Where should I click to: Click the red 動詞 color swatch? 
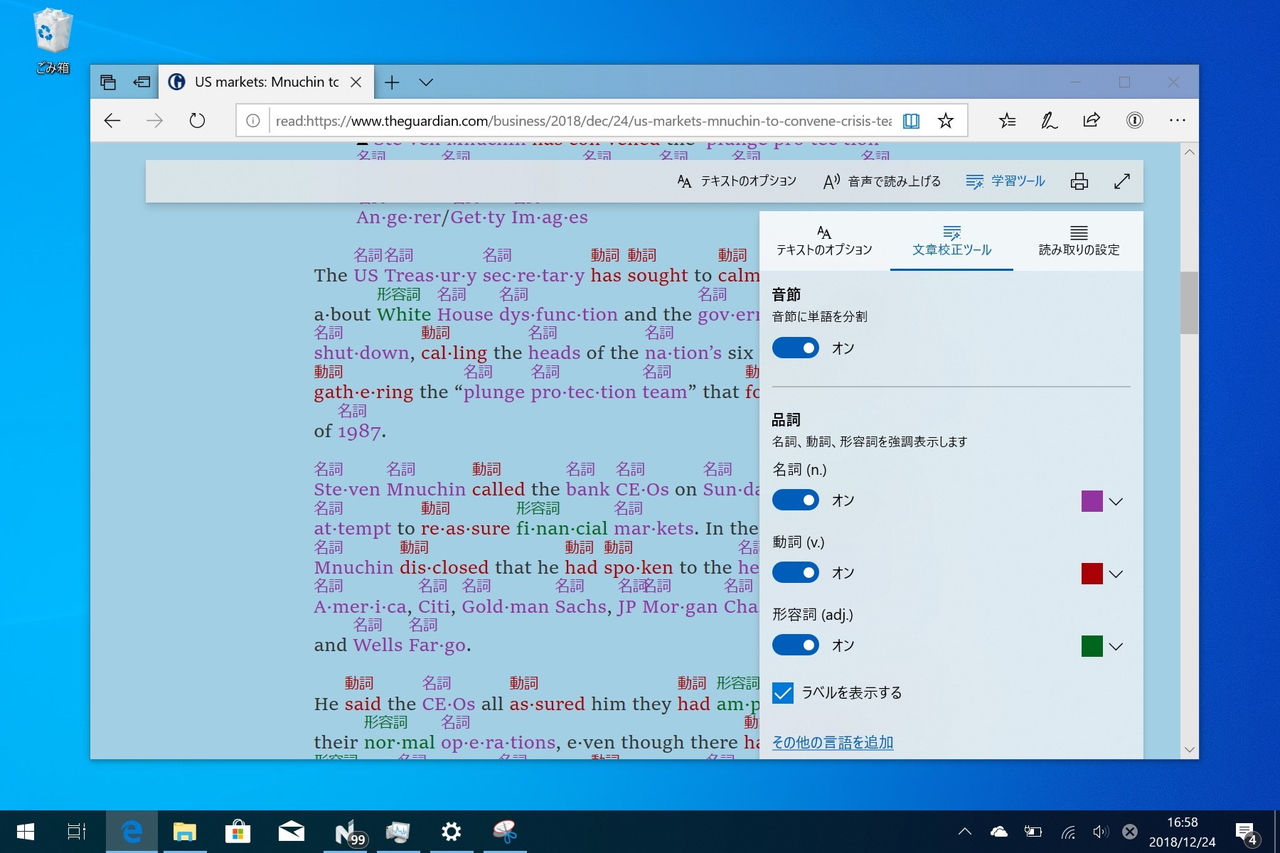(1092, 574)
